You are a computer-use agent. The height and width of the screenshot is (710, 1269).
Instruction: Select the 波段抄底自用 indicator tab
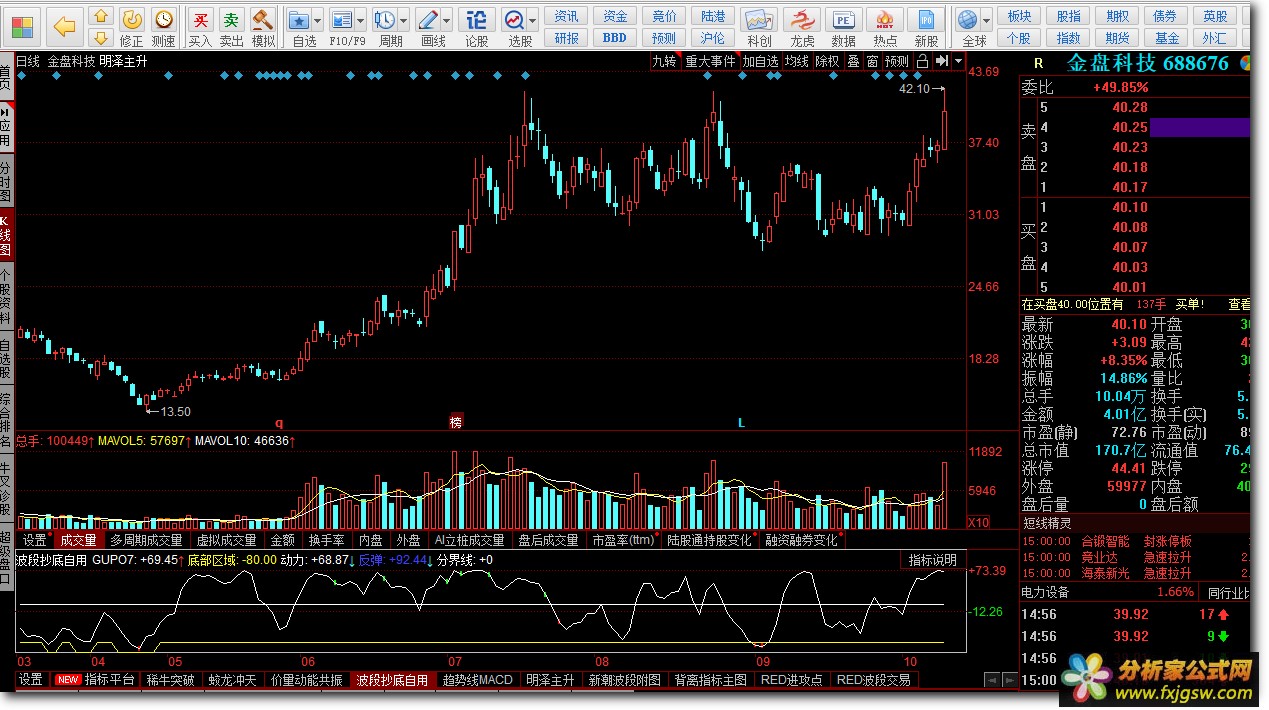pos(392,680)
